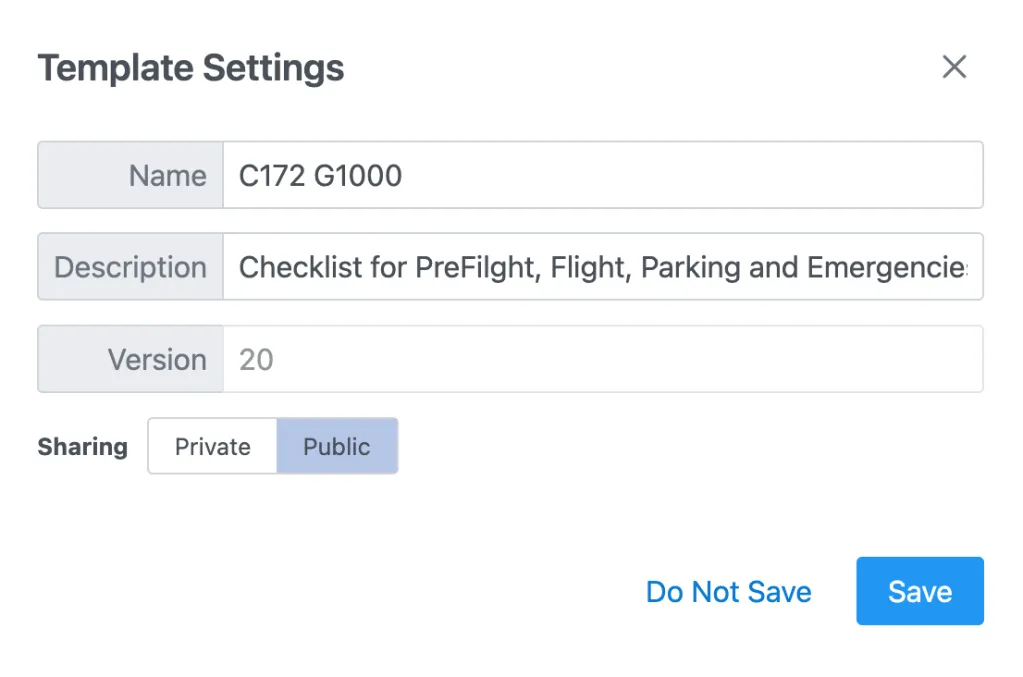
Task: Close the Template Settings dialog
Action: (x=954, y=67)
